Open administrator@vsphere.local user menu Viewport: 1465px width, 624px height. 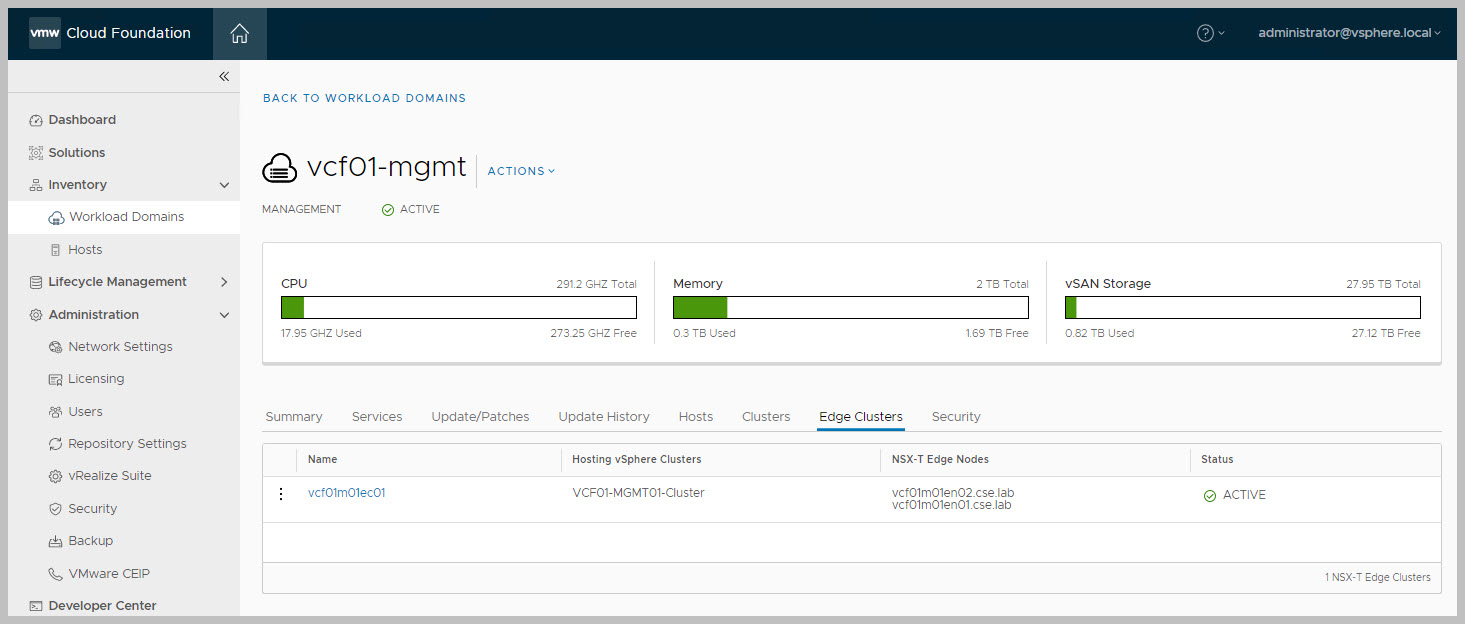click(x=1348, y=33)
